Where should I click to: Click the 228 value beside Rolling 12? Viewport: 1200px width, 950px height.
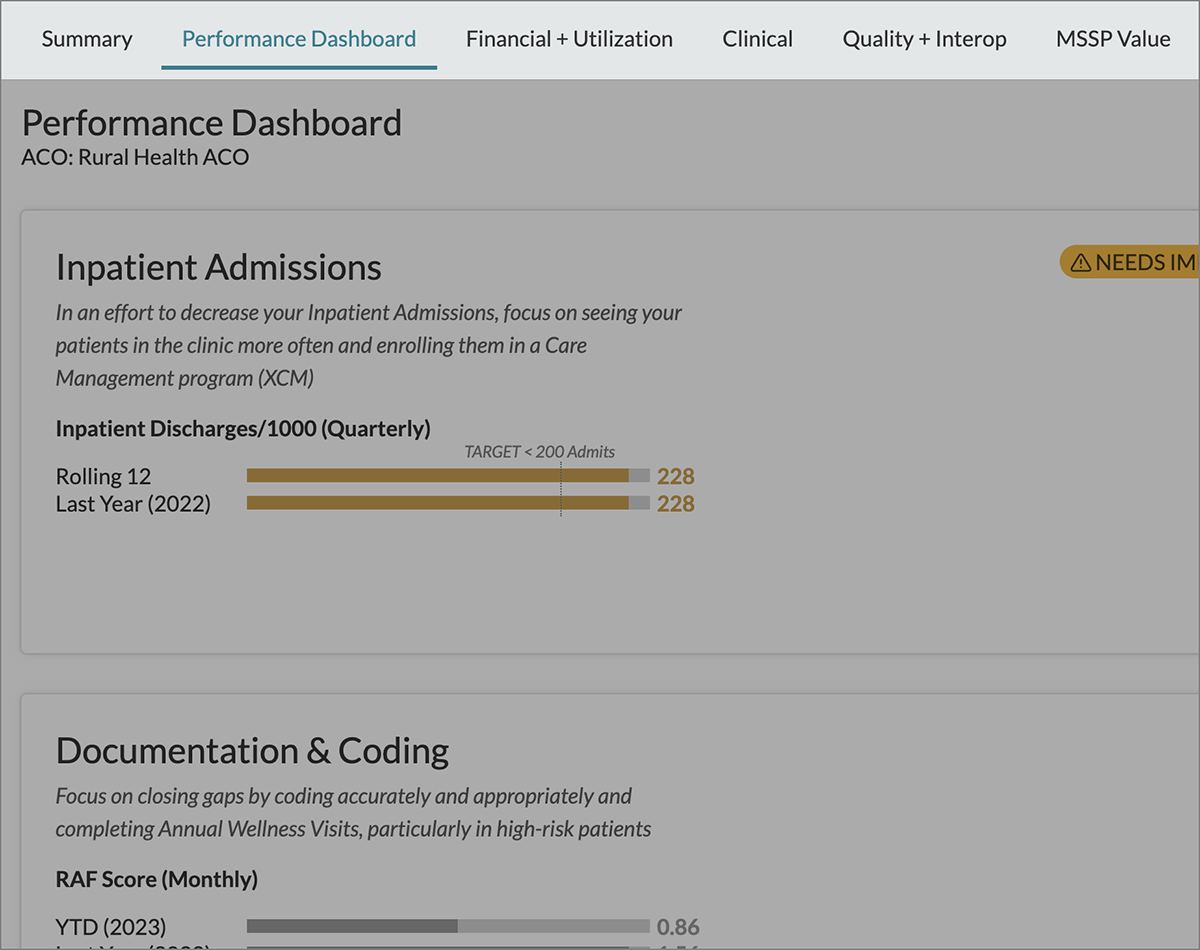675,476
